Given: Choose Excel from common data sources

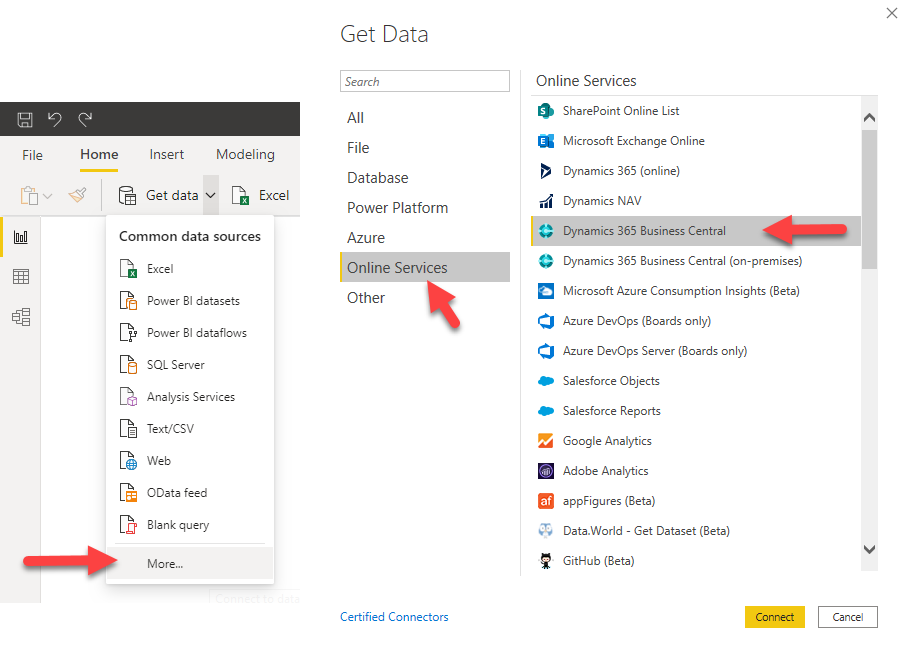Looking at the screenshot, I should tap(190, 269).
